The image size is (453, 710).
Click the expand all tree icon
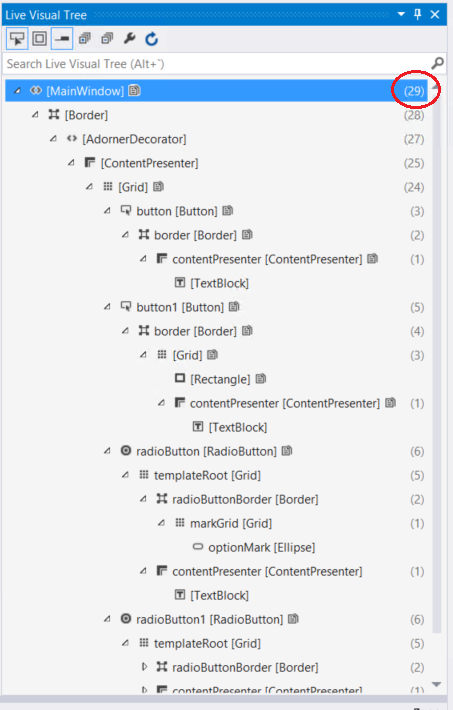point(85,39)
